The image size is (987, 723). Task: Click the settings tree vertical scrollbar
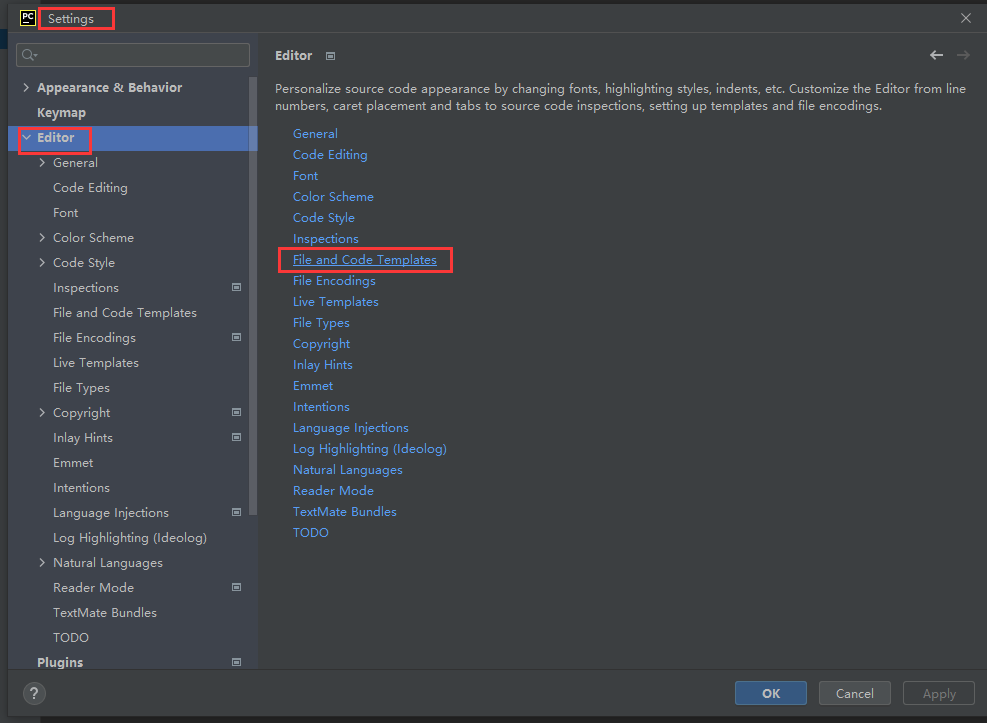(x=253, y=296)
